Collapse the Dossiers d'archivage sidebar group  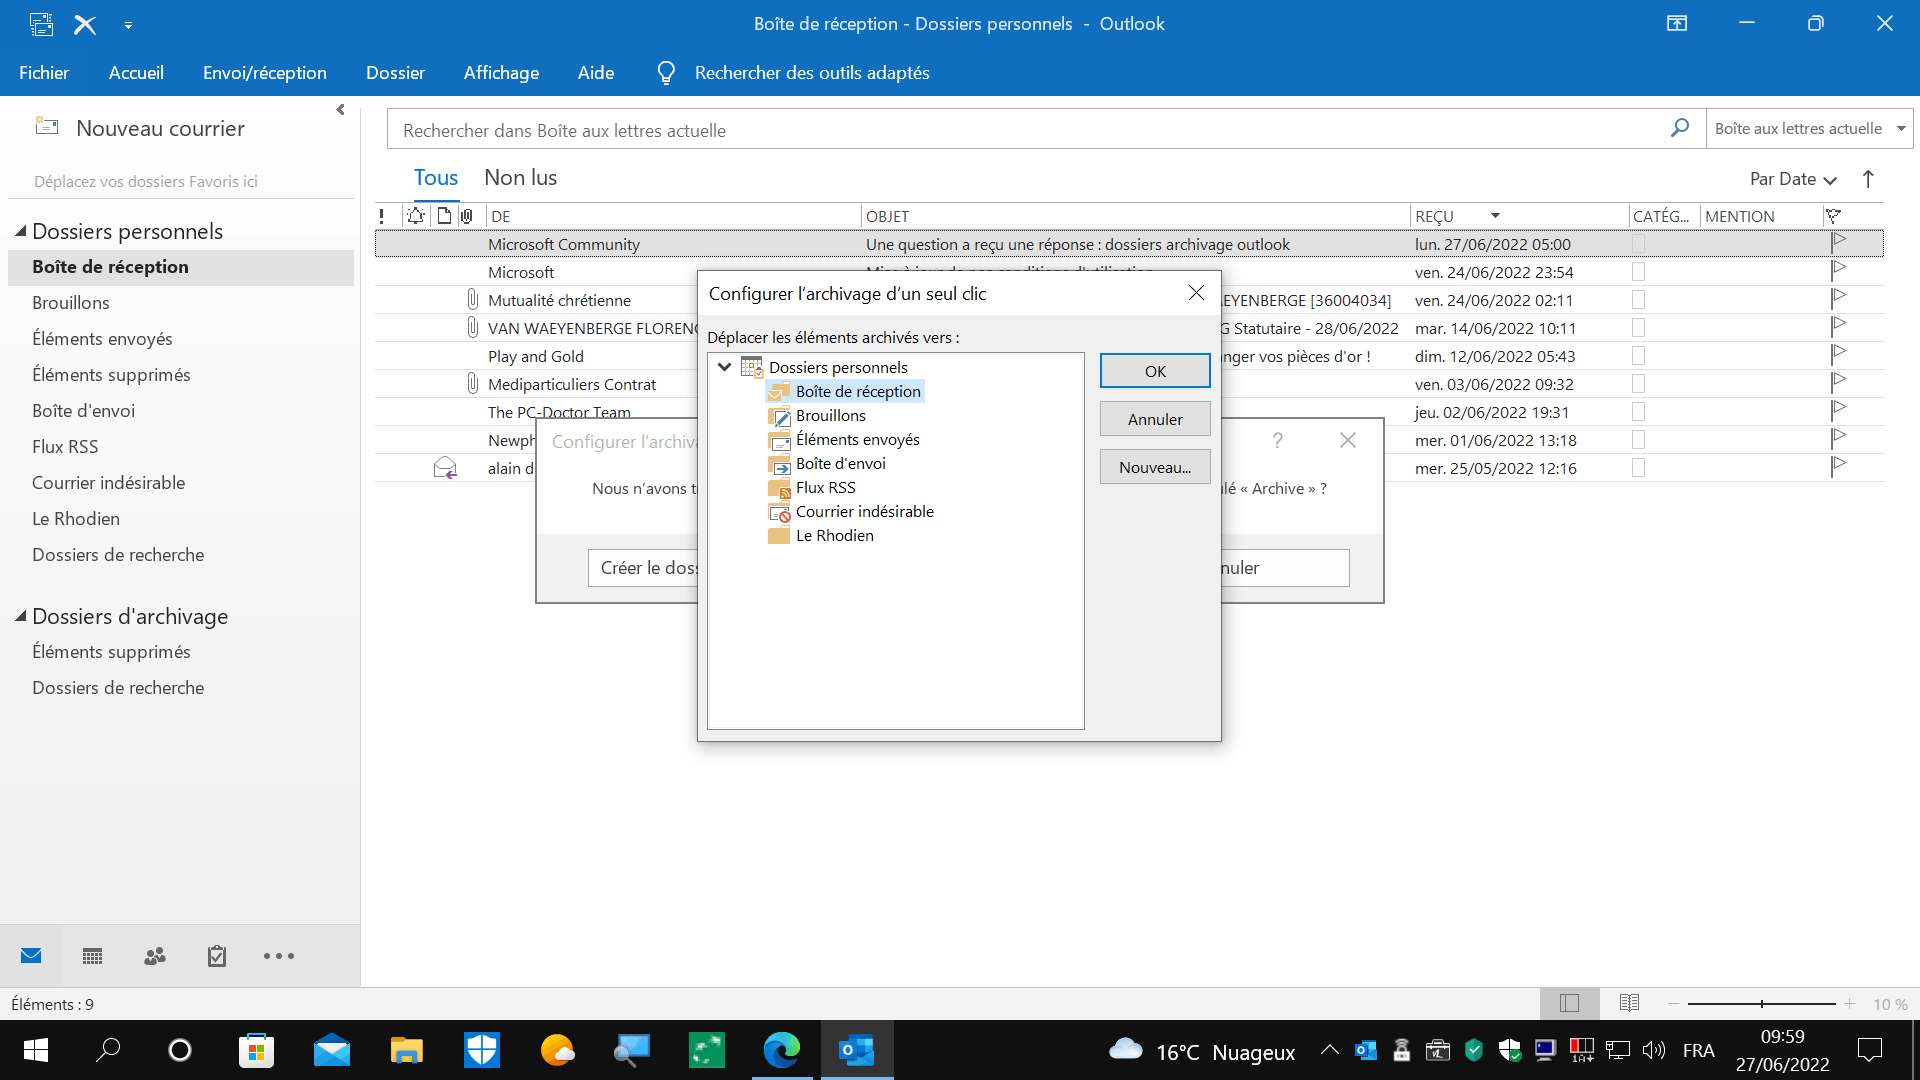click(20, 616)
